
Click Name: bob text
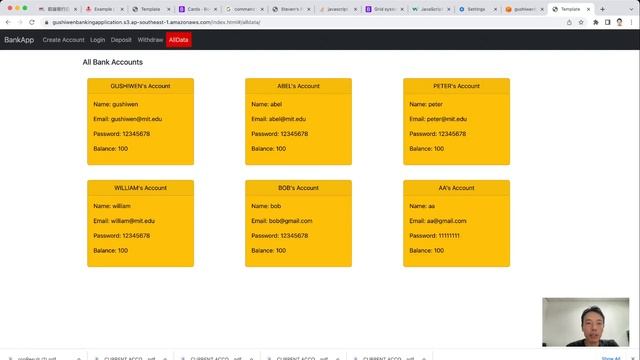point(266,206)
